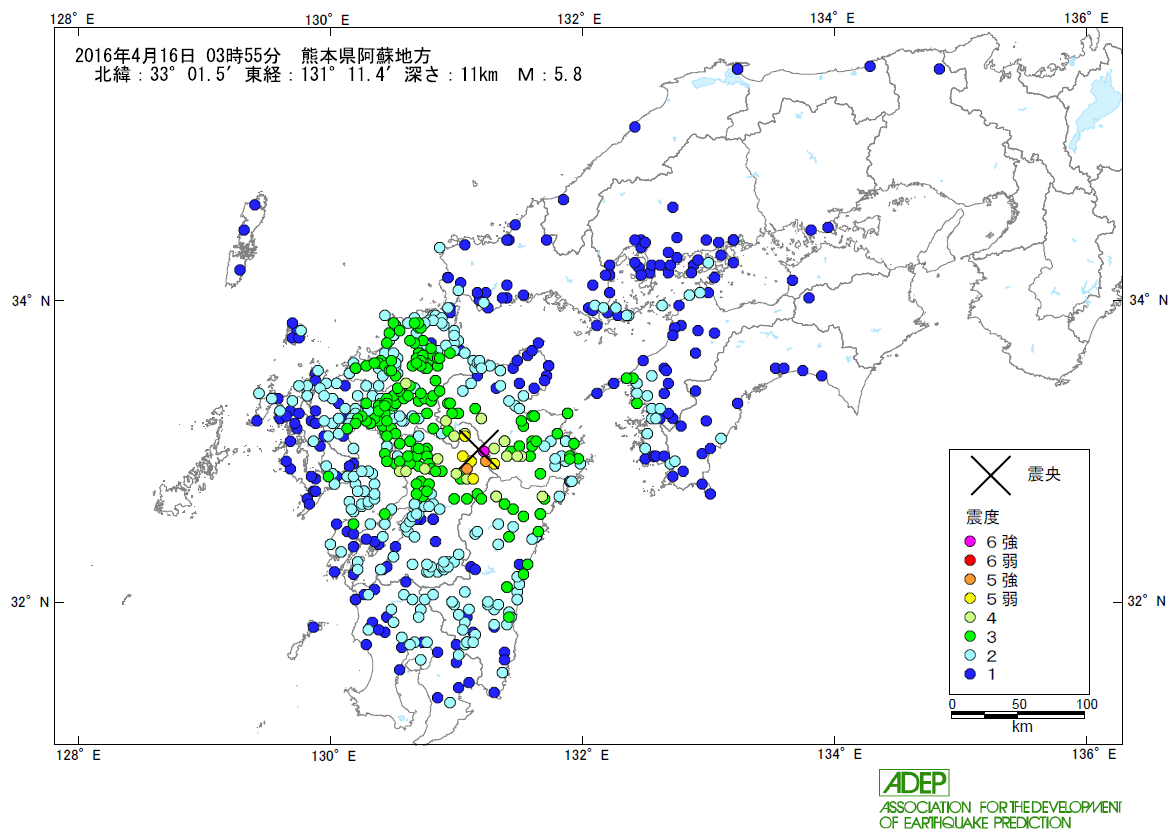
Task: Select the green intensity 3 legend dot
Action: [970, 636]
